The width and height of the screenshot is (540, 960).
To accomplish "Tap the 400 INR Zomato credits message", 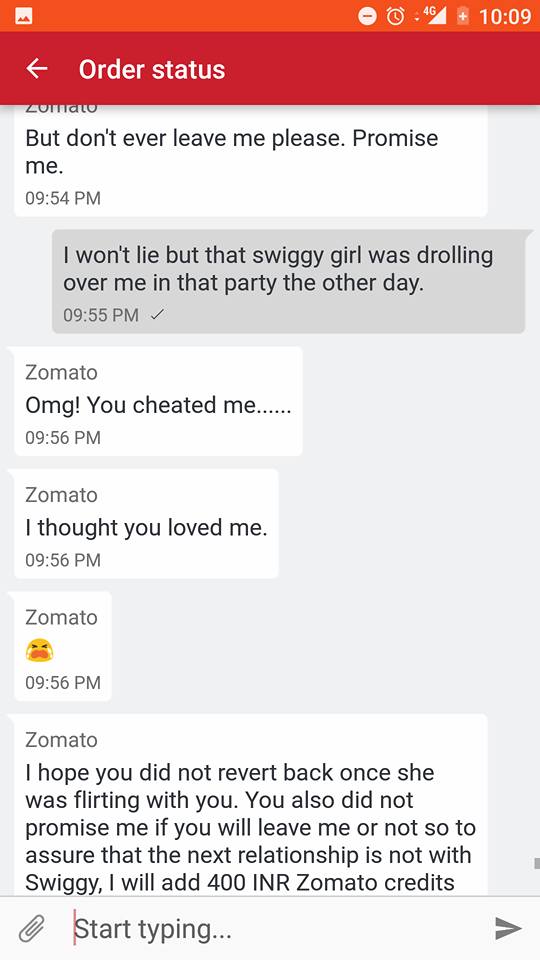I will click(x=250, y=805).
